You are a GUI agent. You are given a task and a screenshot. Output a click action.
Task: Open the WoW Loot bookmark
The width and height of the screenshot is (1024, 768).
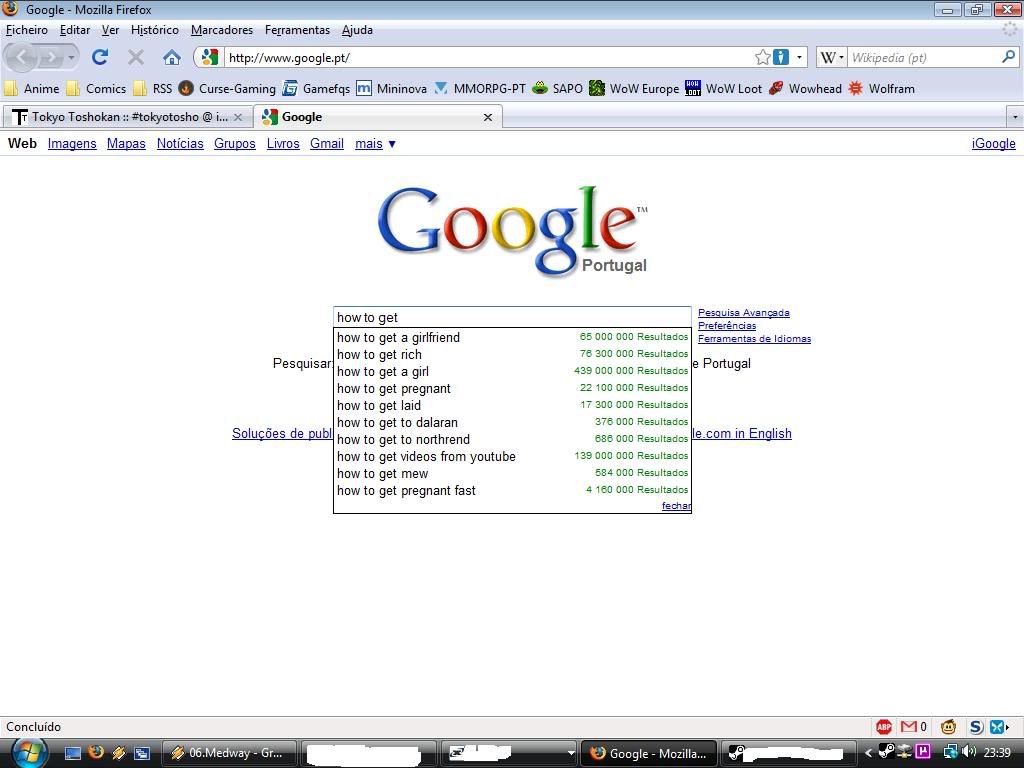pyautogui.click(x=724, y=88)
